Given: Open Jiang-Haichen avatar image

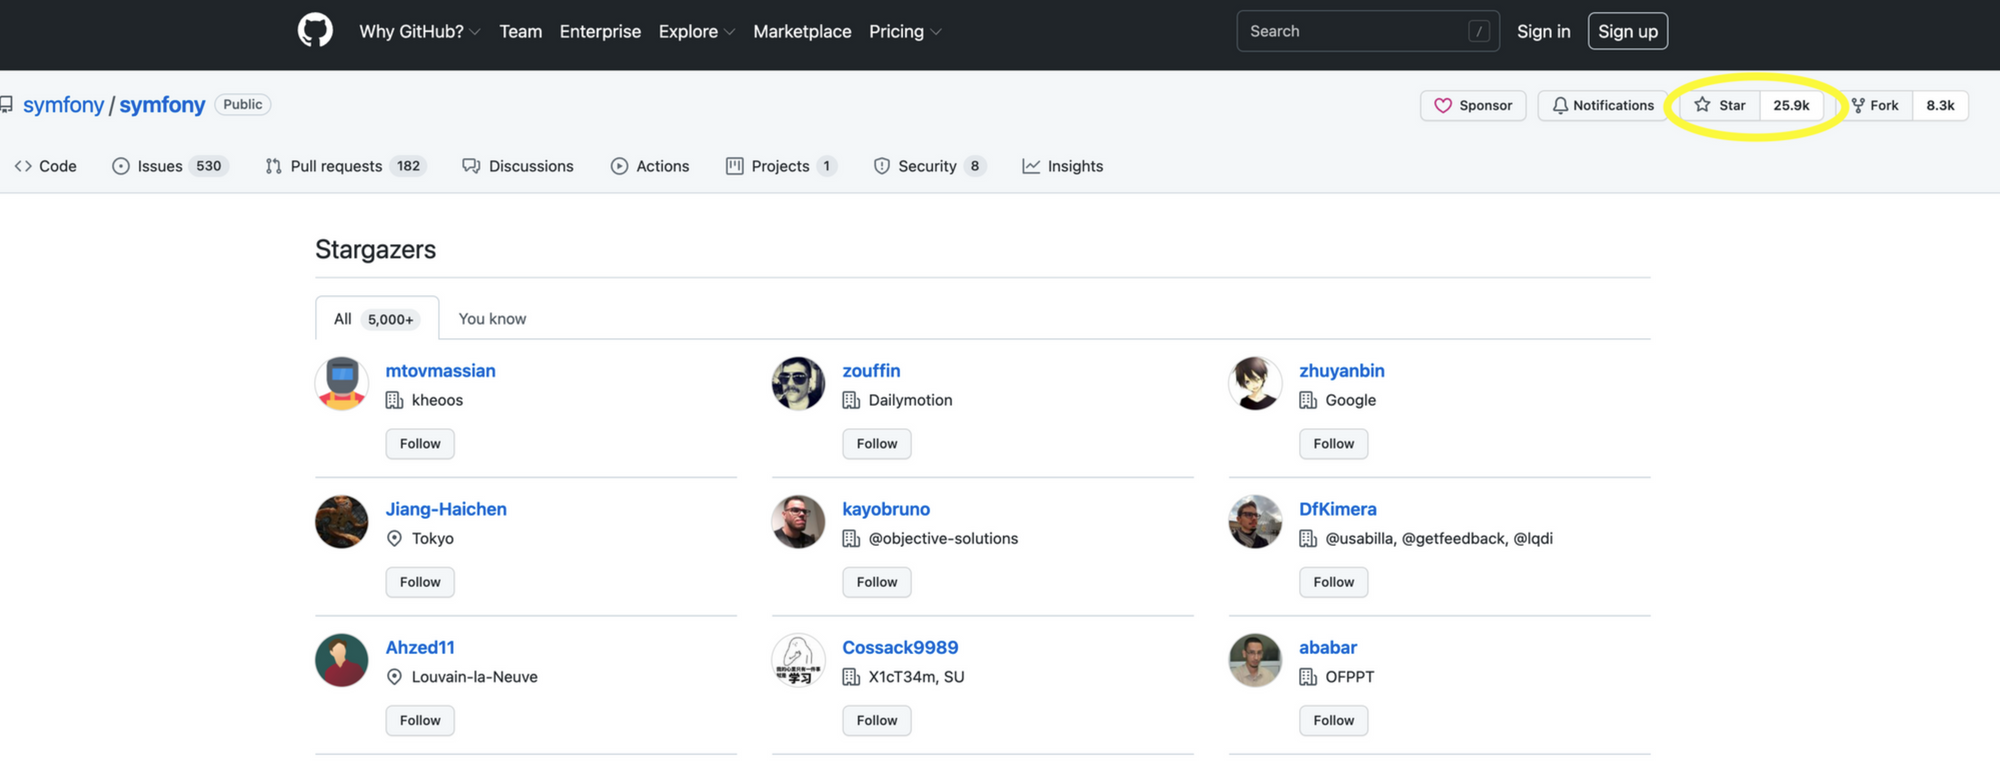Looking at the screenshot, I should click(342, 521).
